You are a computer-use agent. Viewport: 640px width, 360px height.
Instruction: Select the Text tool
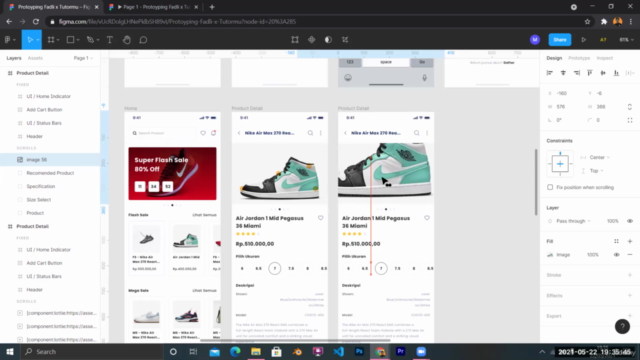point(110,40)
